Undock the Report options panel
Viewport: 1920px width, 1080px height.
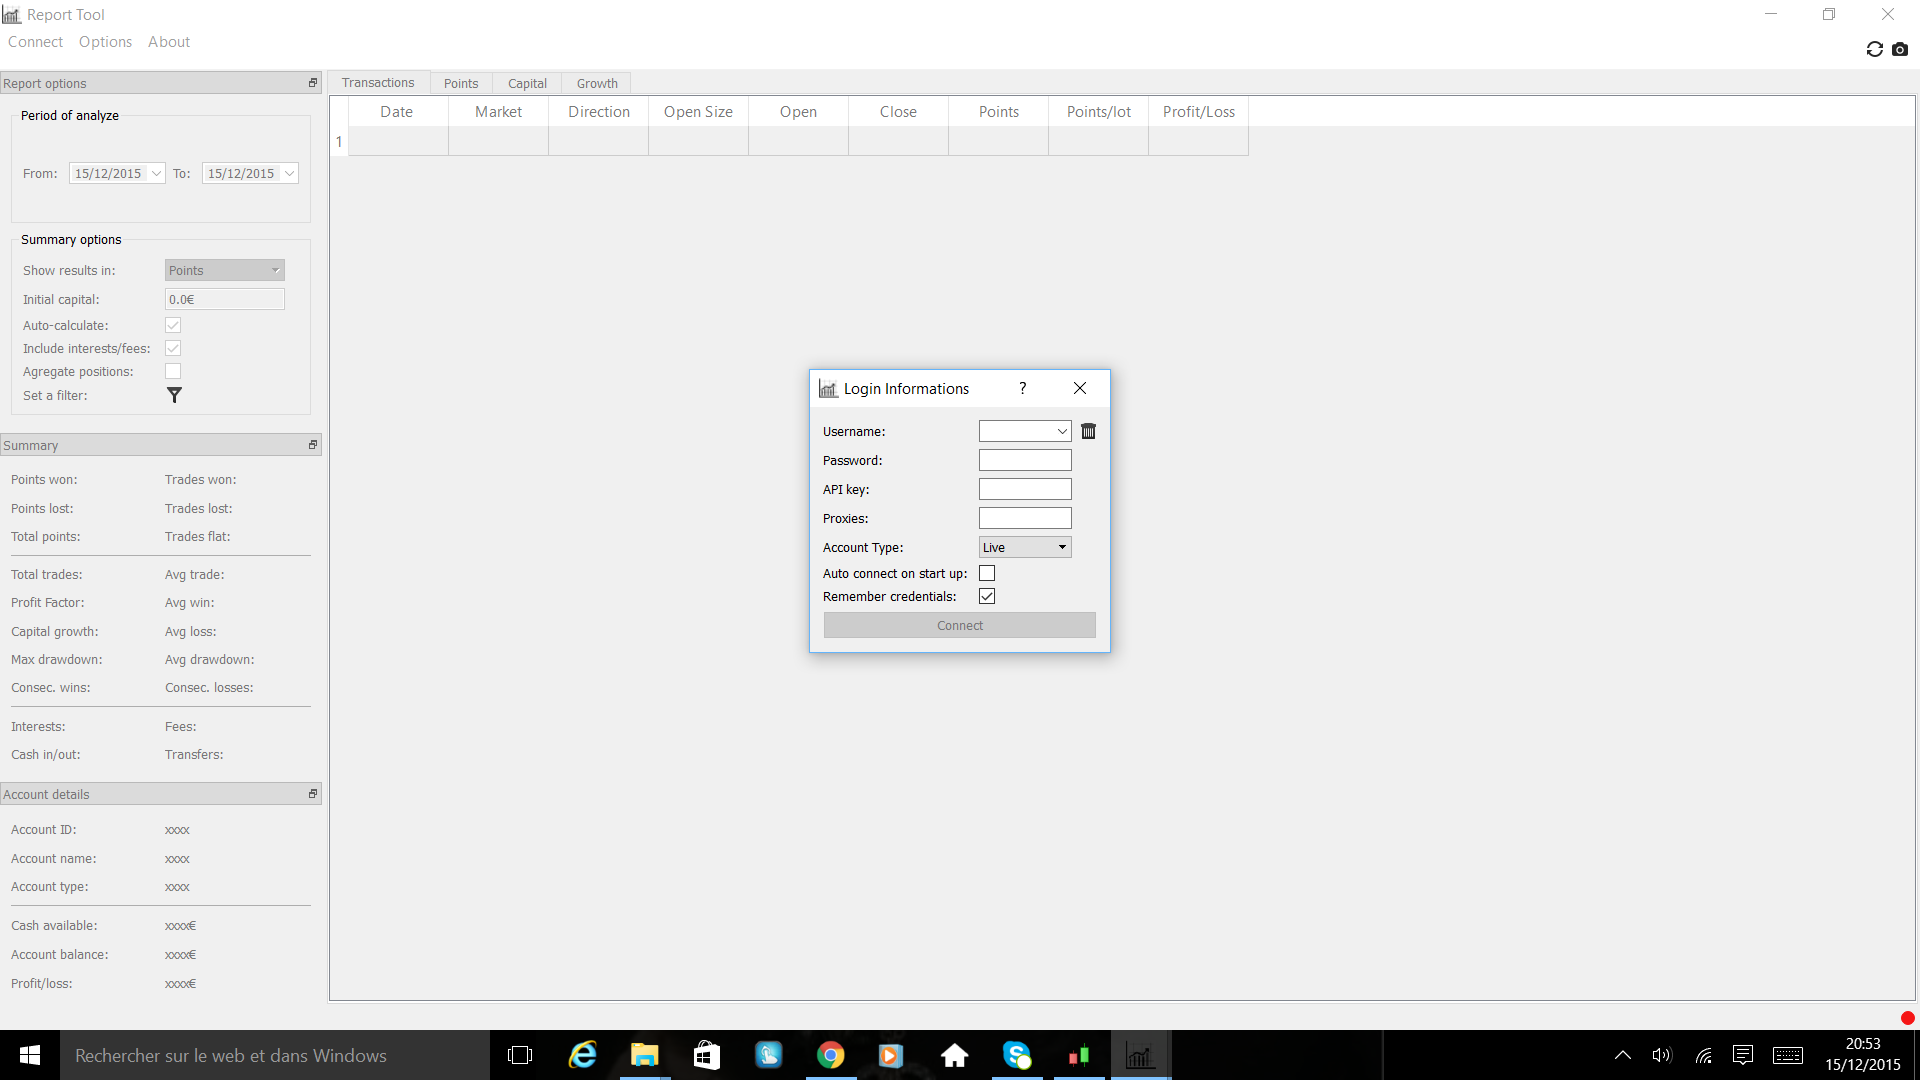(x=312, y=83)
